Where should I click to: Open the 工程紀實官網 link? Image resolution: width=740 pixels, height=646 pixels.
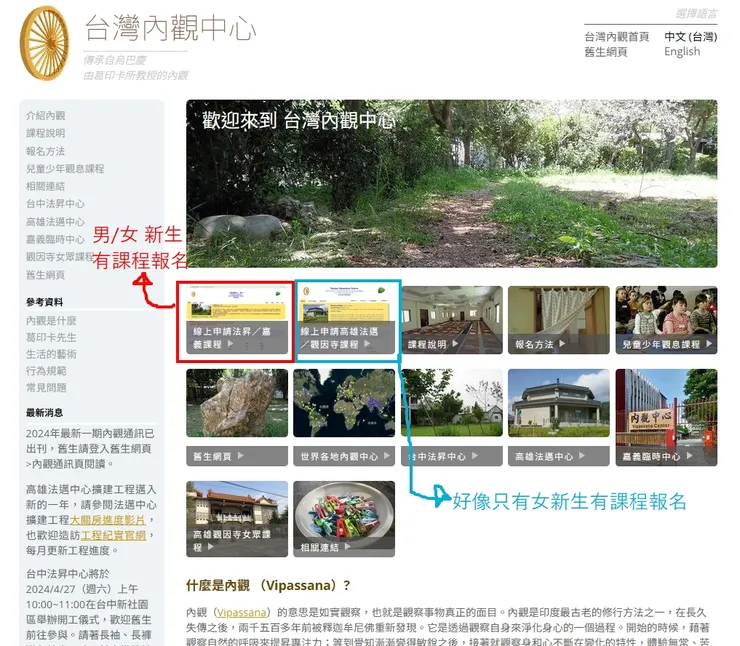pyautogui.click(x=113, y=535)
